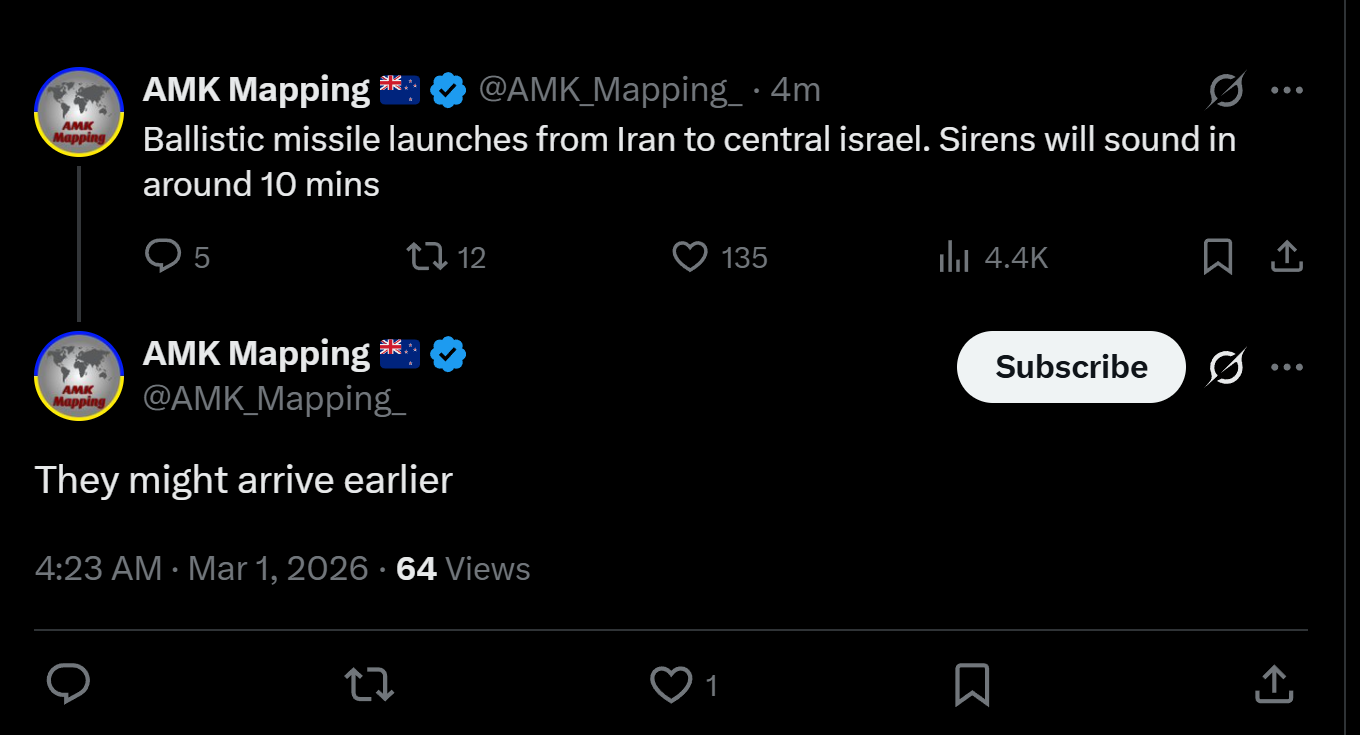This screenshot has width=1360, height=735.
Task: Open Grok icon on first post
Action: (x=1226, y=91)
